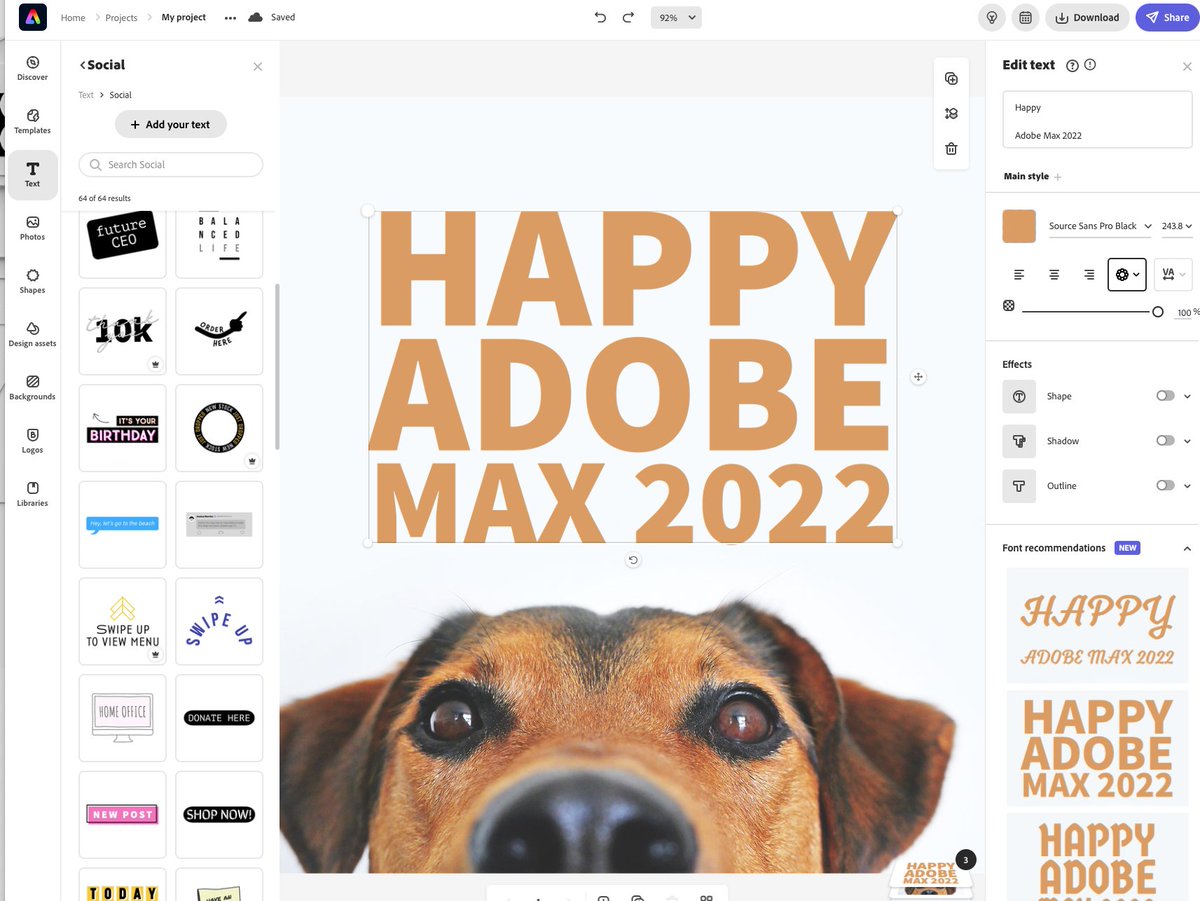
Task: Click the 100% opacity value field
Action: click(1184, 313)
